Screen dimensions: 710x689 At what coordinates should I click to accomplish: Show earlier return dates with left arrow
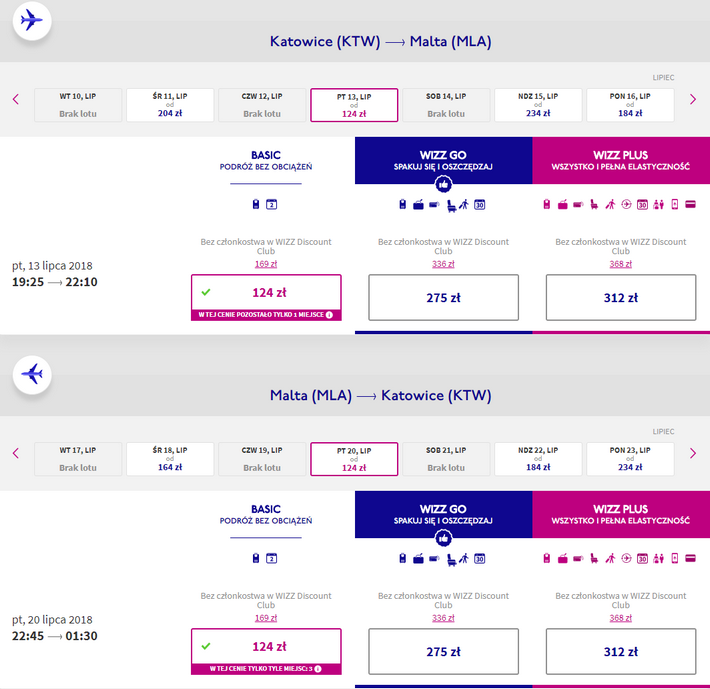click(16, 453)
